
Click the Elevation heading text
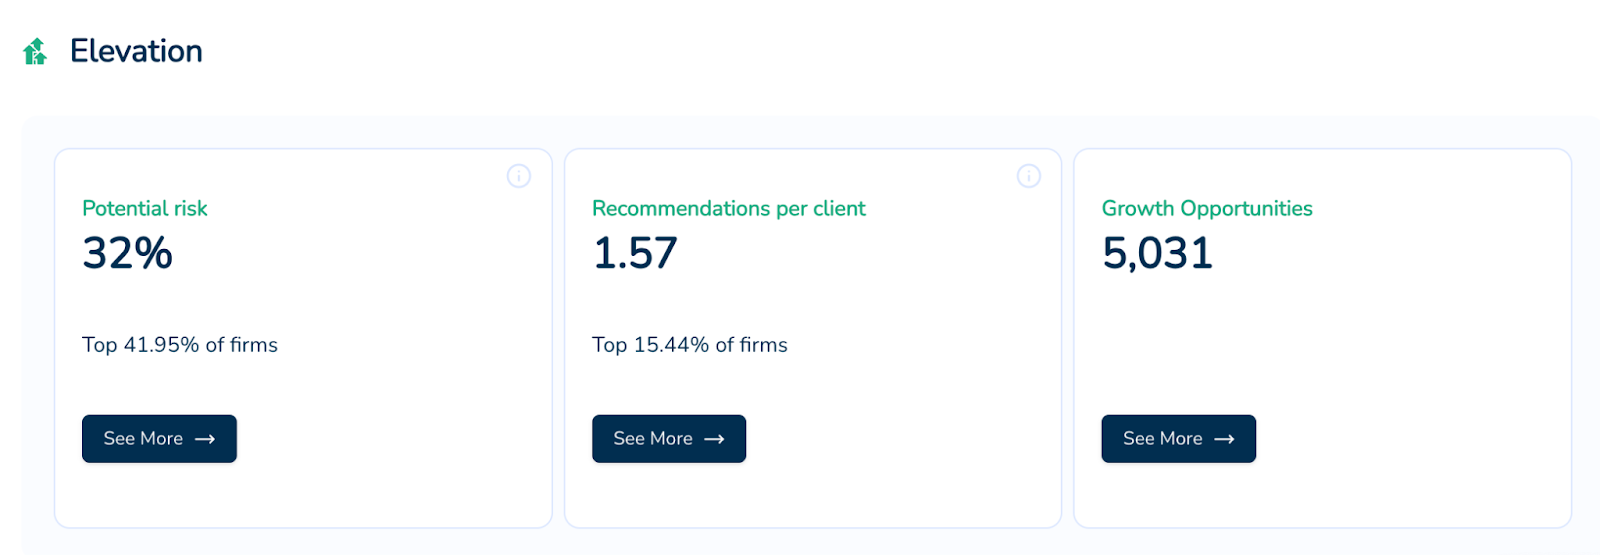click(x=136, y=51)
